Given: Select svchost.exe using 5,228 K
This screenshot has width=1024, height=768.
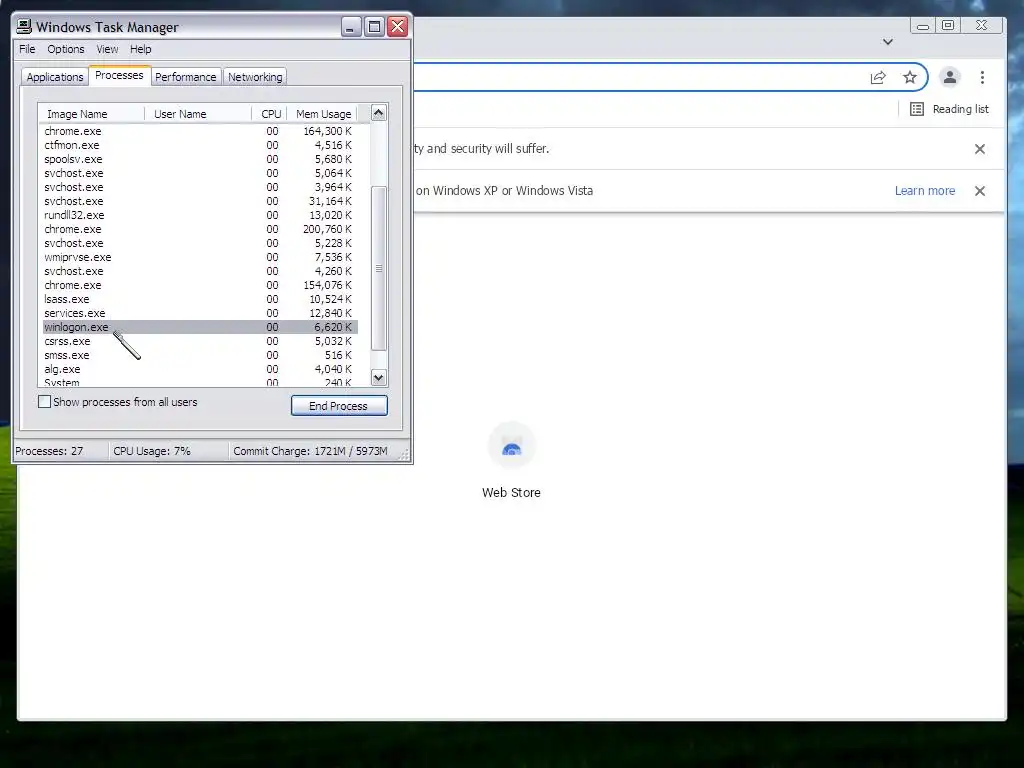Looking at the screenshot, I should click(199, 243).
